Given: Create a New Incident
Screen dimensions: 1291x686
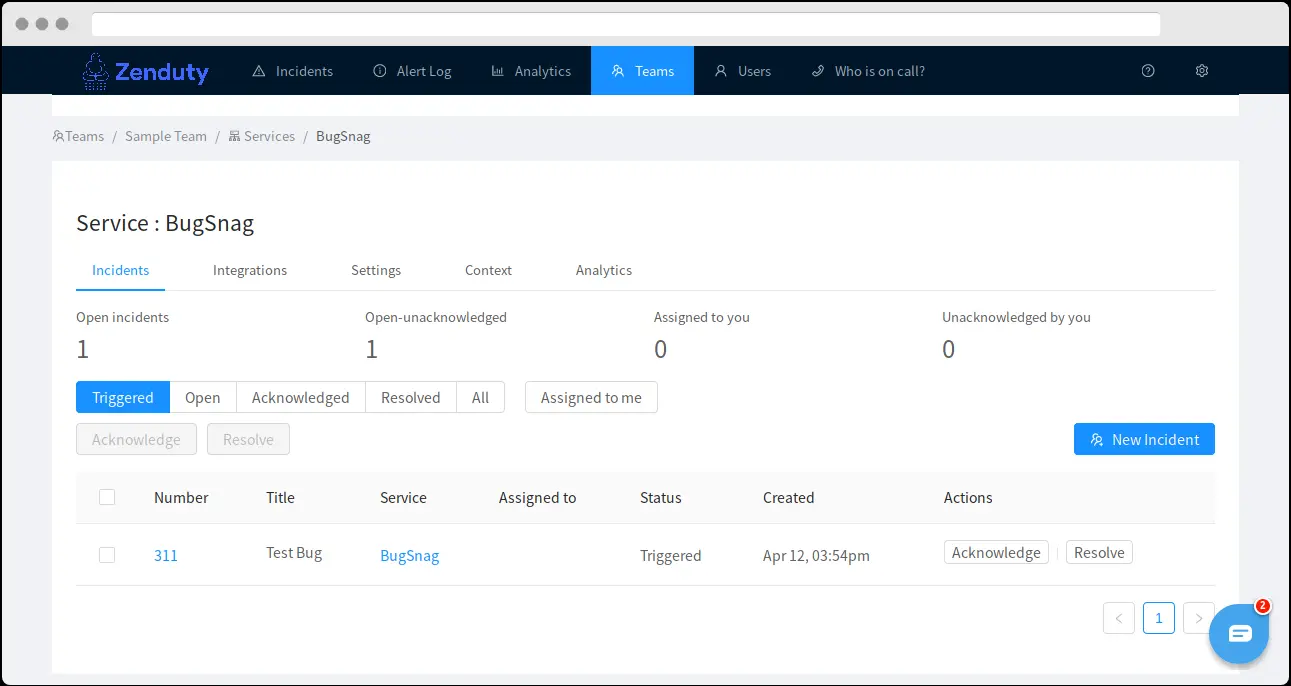Looking at the screenshot, I should (1144, 439).
